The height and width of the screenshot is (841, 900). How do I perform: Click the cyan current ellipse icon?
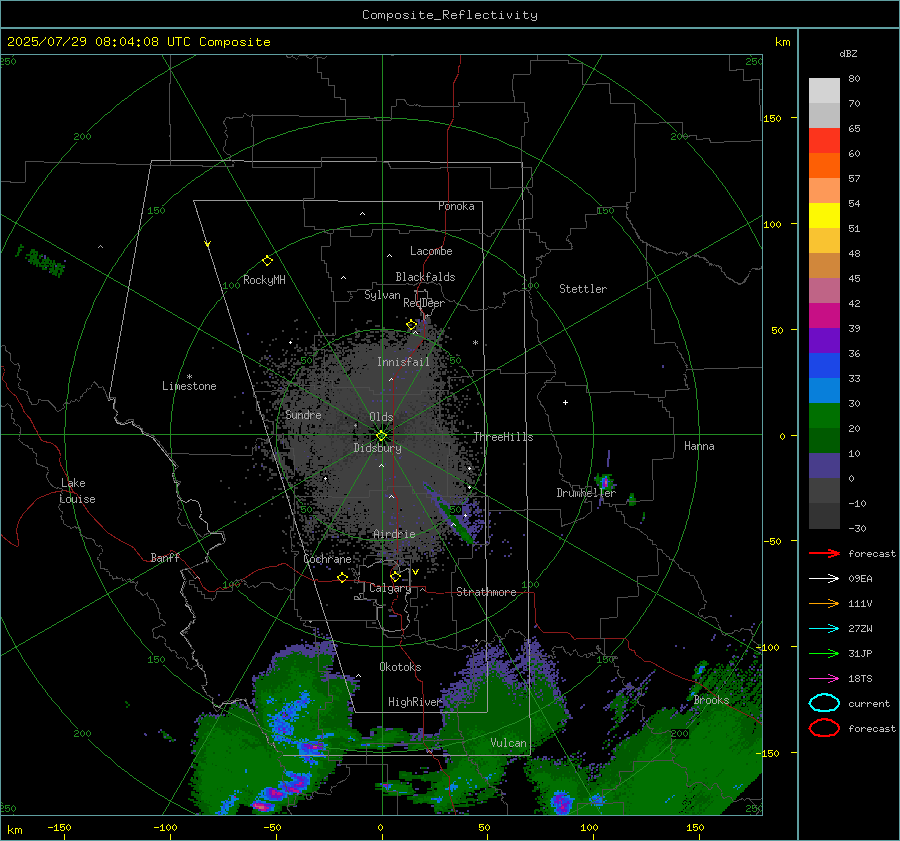tap(824, 703)
